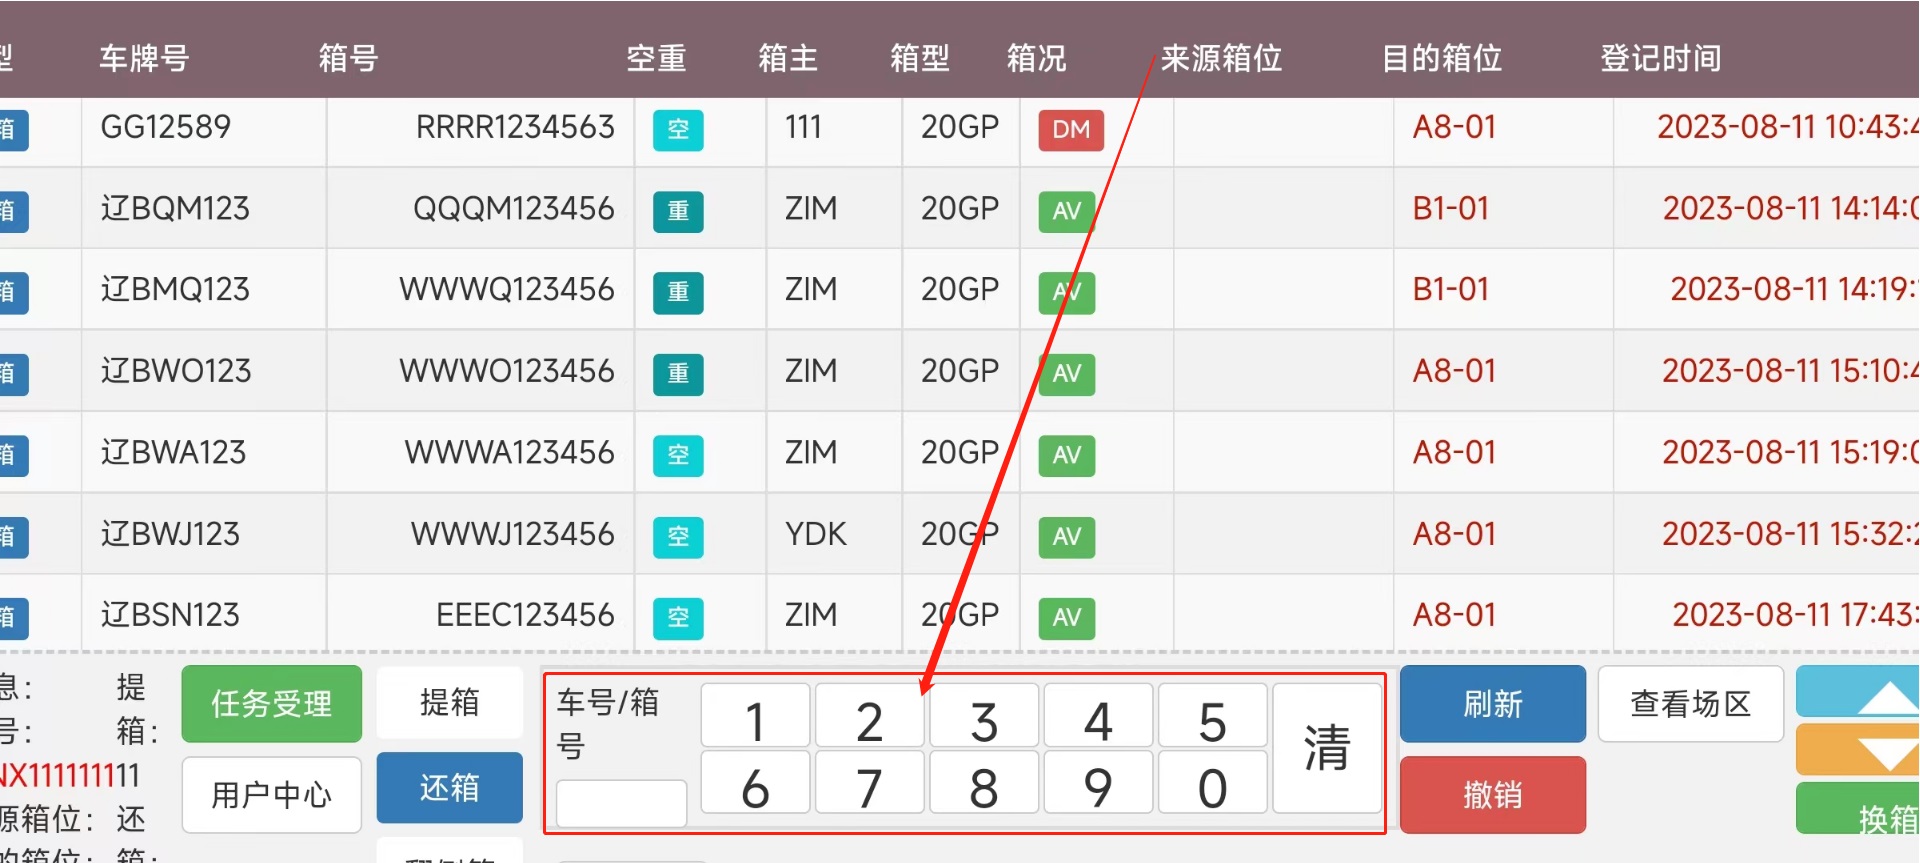Select the 还箱 tab
The image size is (1920, 863).
pos(449,788)
